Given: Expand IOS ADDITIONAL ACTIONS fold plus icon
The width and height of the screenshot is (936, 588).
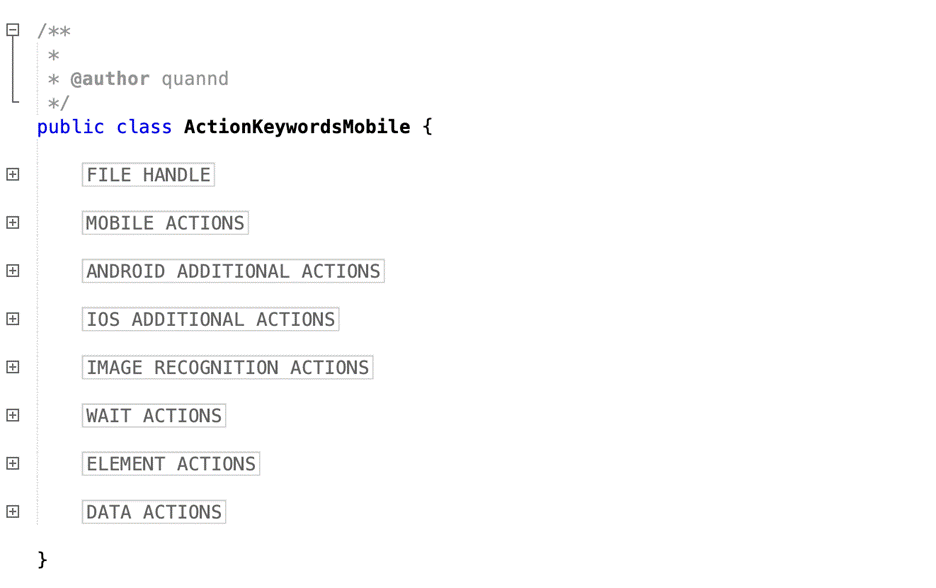Looking at the screenshot, I should pyautogui.click(x=13, y=319).
